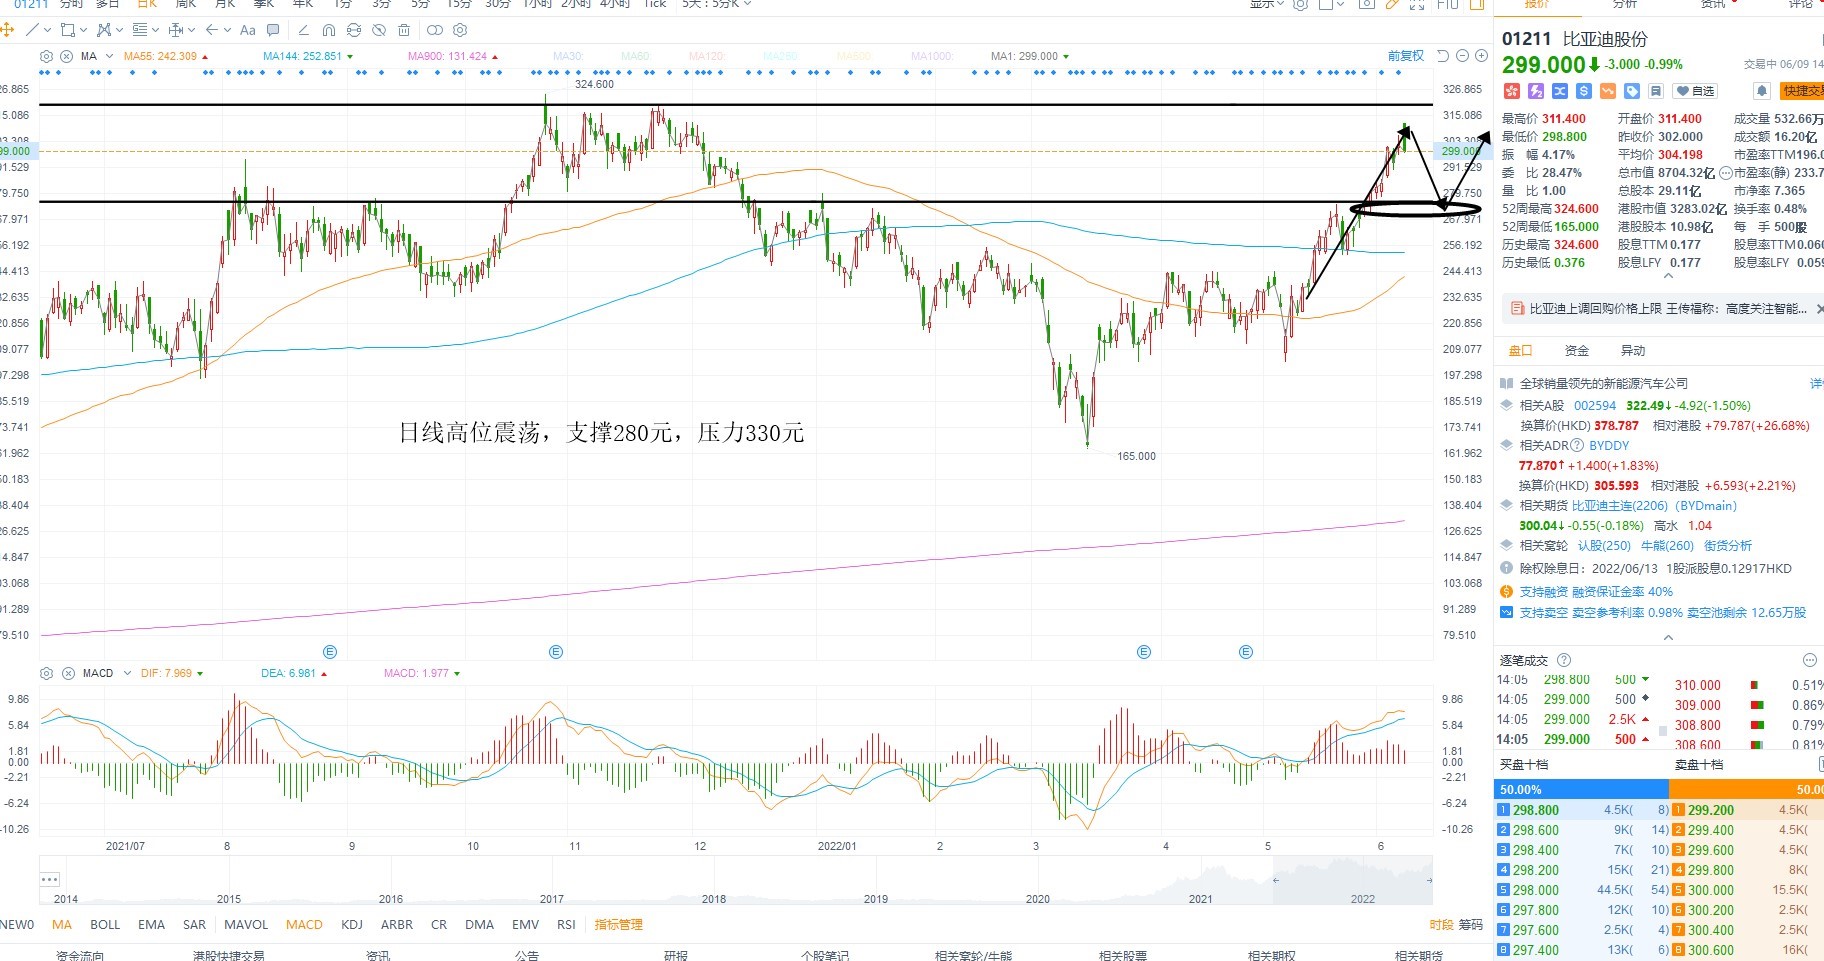The image size is (1824, 961).
Task: Add a comment bubble annotation
Action: tap(273, 30)
